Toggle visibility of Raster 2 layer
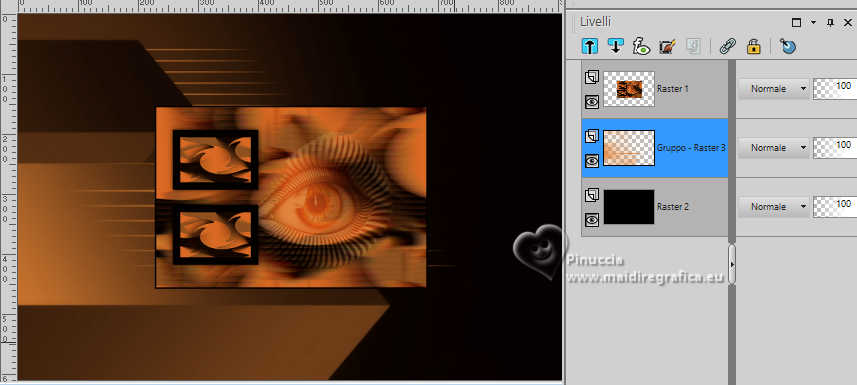The width and height of the screenshot is (857, 385). [x=591, y=220]
